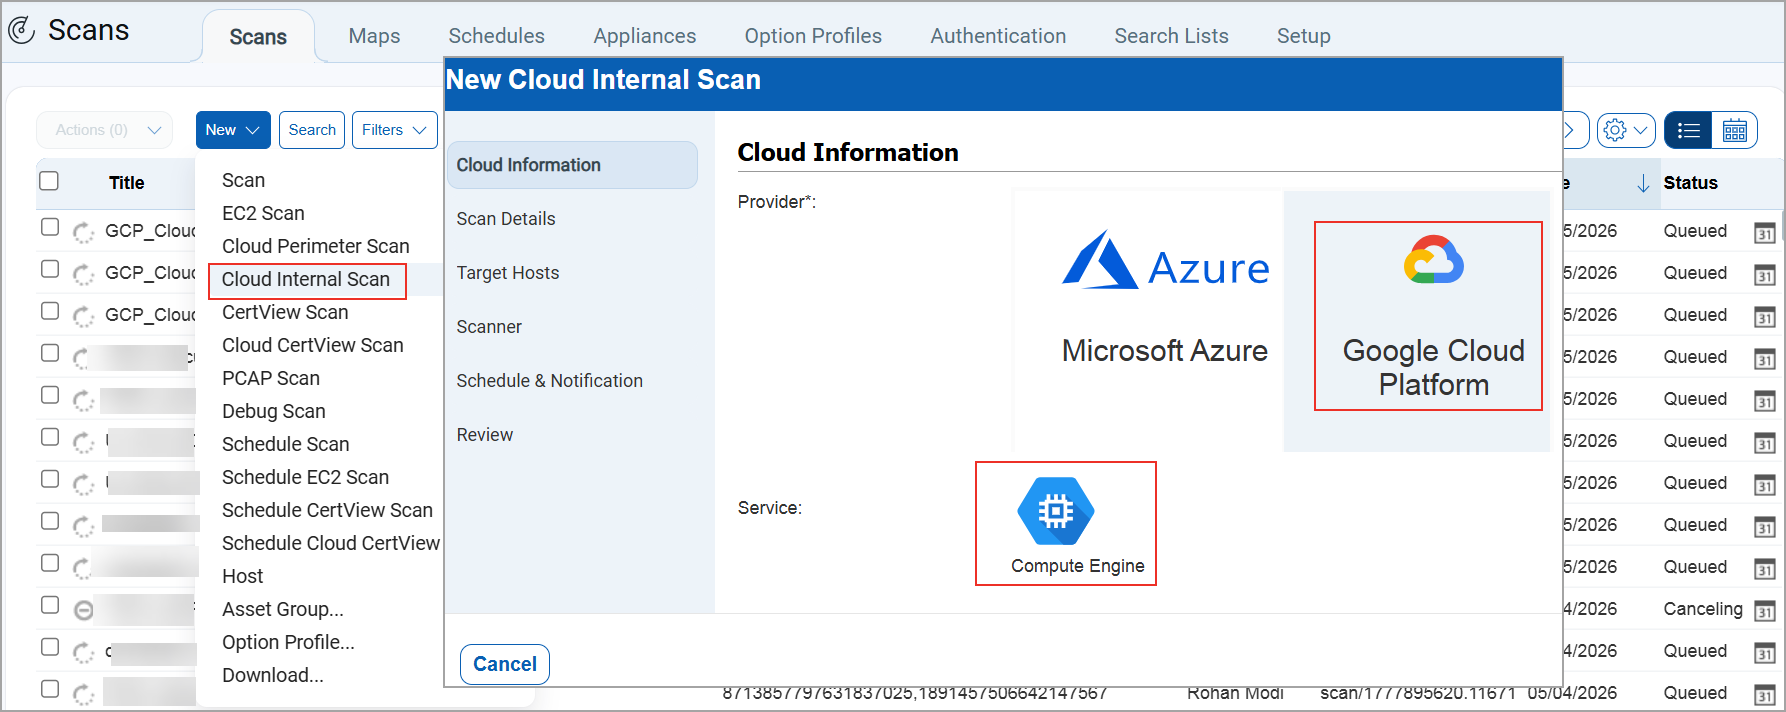This screenshot has height=712, width=1786.
Task: Open the New dropdown button
Action: (233, 130)
